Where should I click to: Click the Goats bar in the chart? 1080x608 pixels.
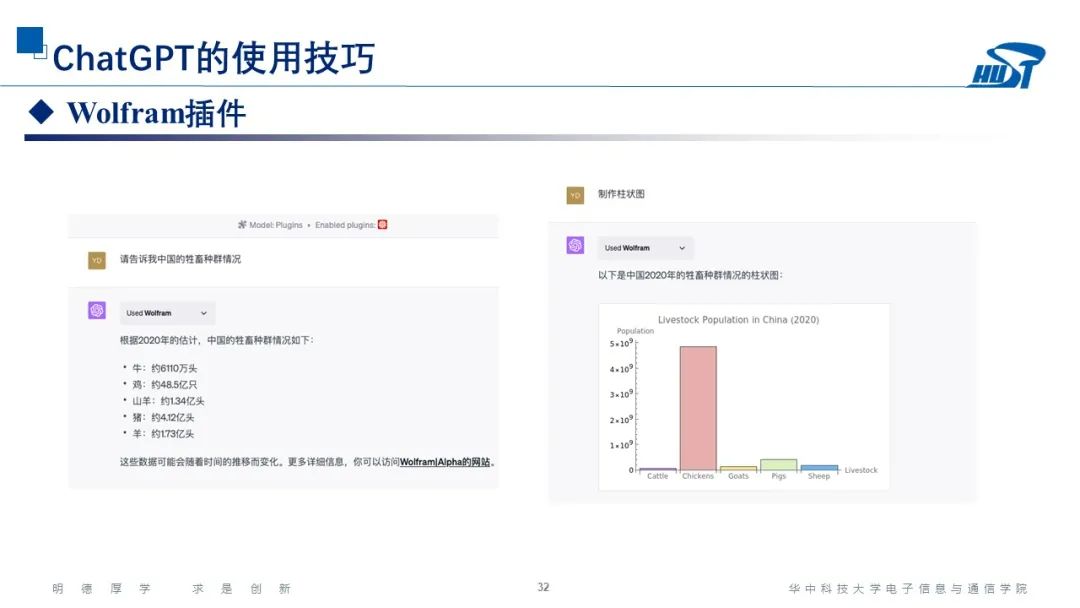point(738,468)
